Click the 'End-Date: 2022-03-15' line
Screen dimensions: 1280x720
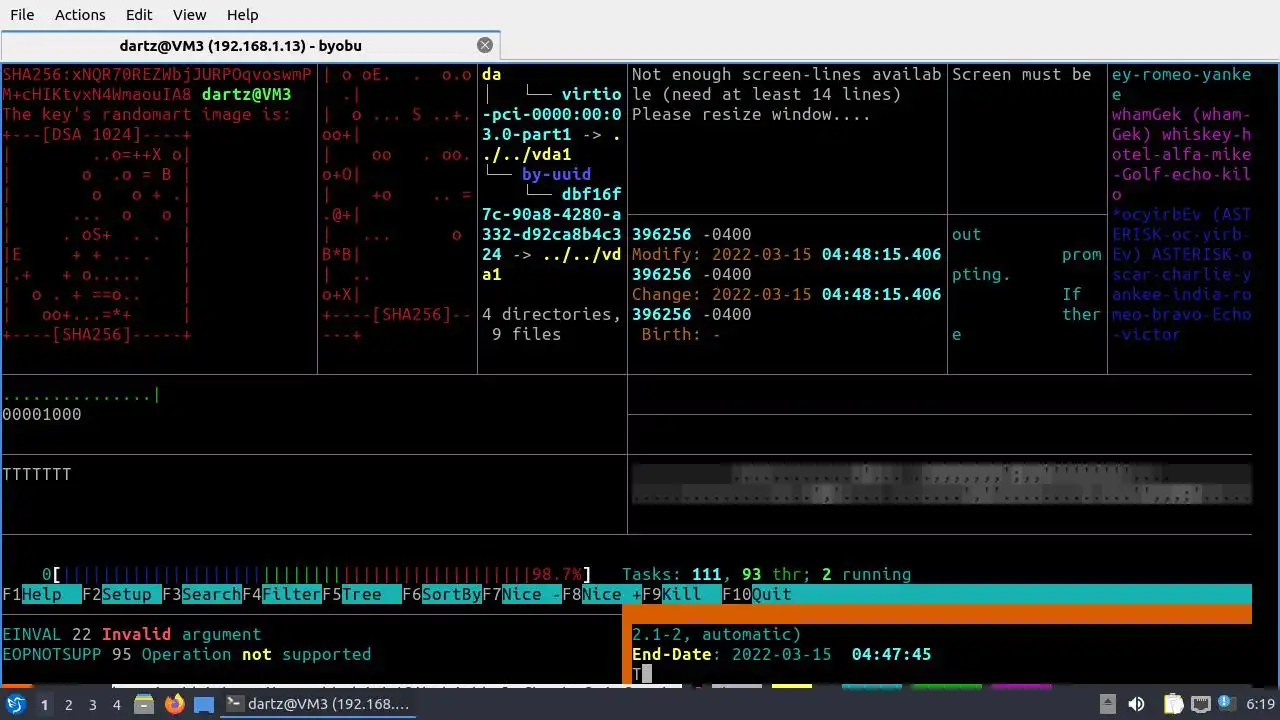pyautogui.click(x=782, y=654)
